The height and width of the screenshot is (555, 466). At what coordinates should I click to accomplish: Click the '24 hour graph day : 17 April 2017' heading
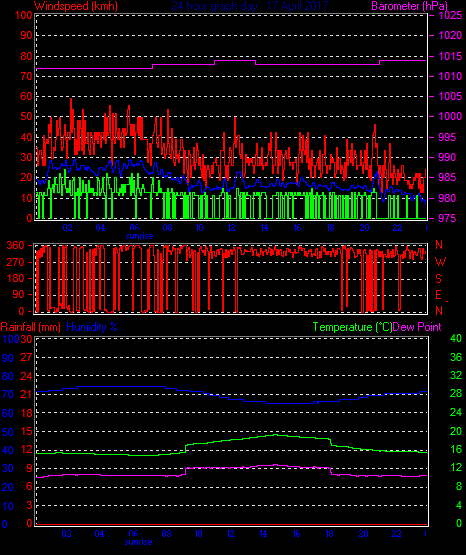click(250, 6)
